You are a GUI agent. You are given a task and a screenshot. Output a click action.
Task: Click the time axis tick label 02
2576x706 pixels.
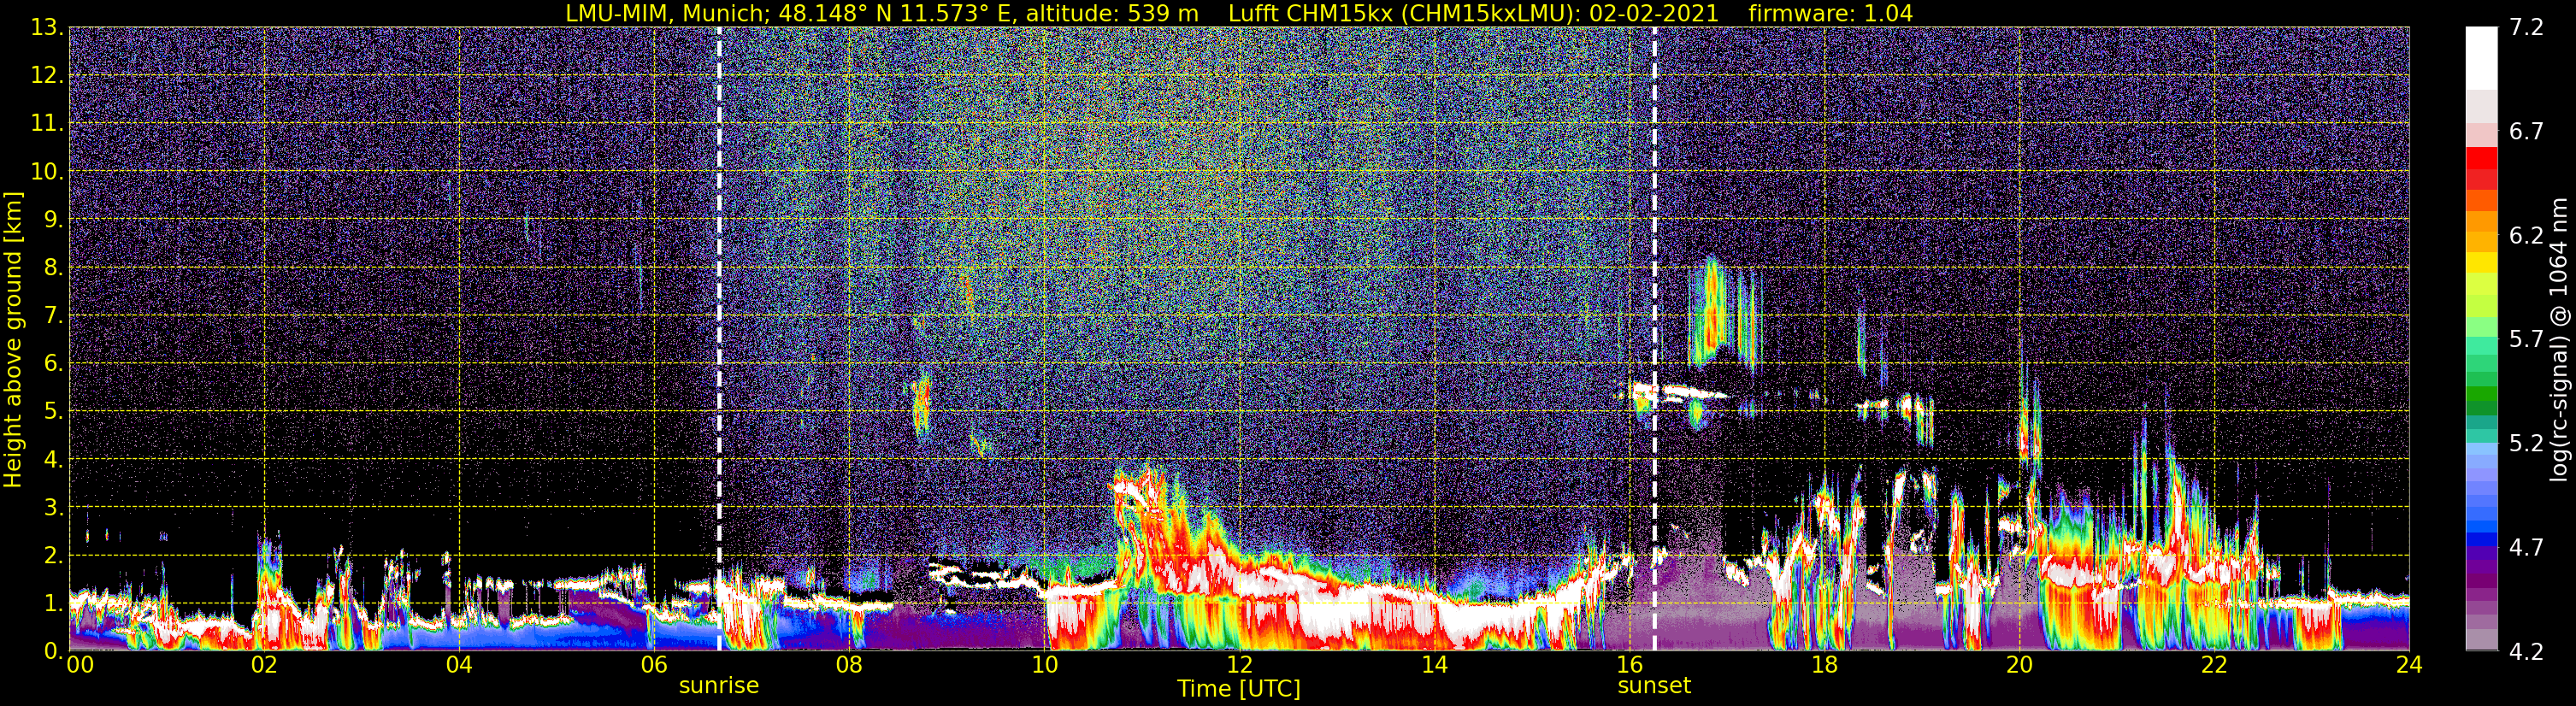264,666
